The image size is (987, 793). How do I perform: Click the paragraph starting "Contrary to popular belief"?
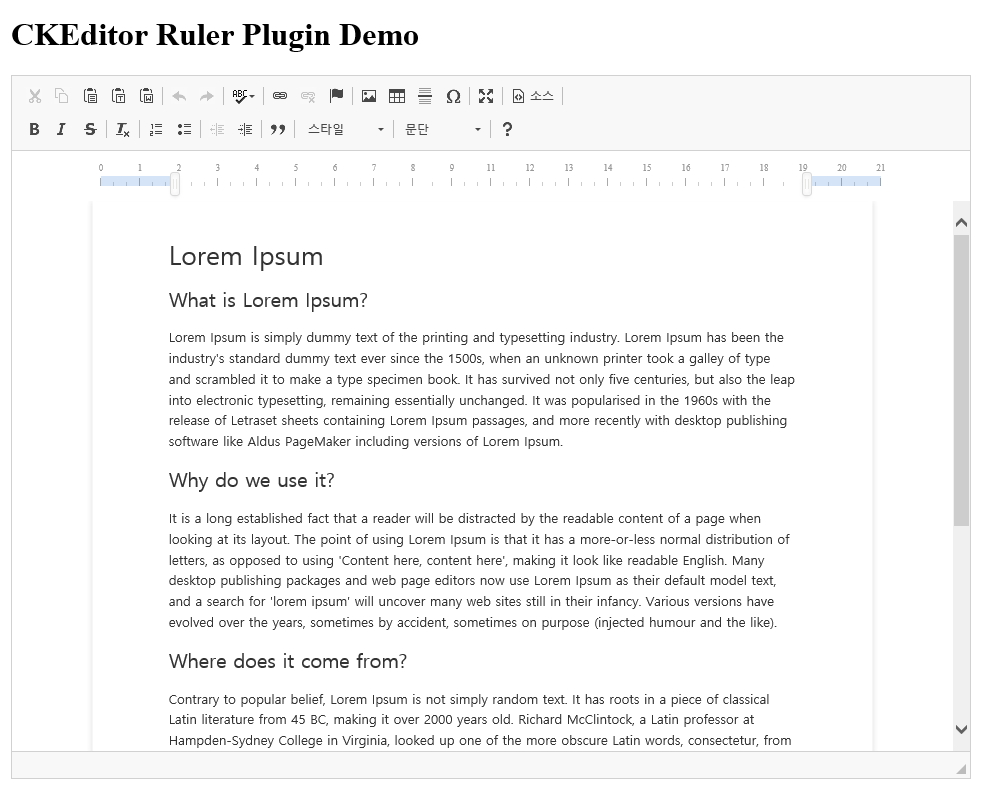coord(480,720)
